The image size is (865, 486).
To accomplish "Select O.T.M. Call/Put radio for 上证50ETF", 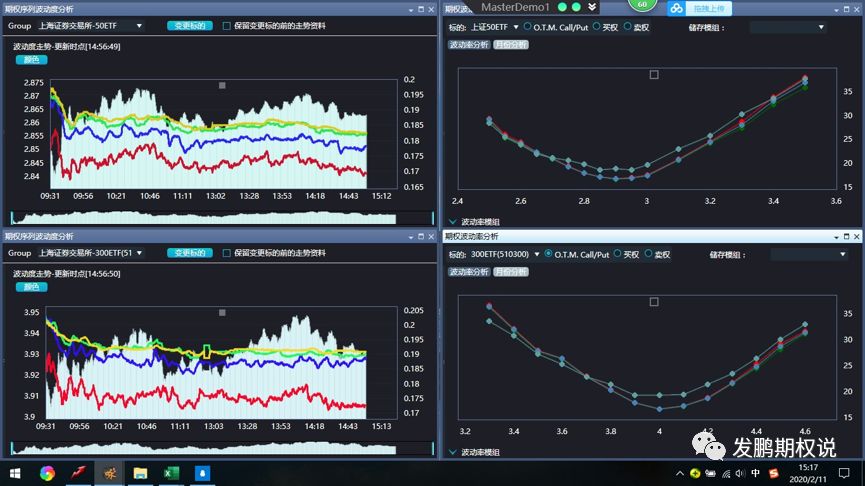I will [527, 26].
